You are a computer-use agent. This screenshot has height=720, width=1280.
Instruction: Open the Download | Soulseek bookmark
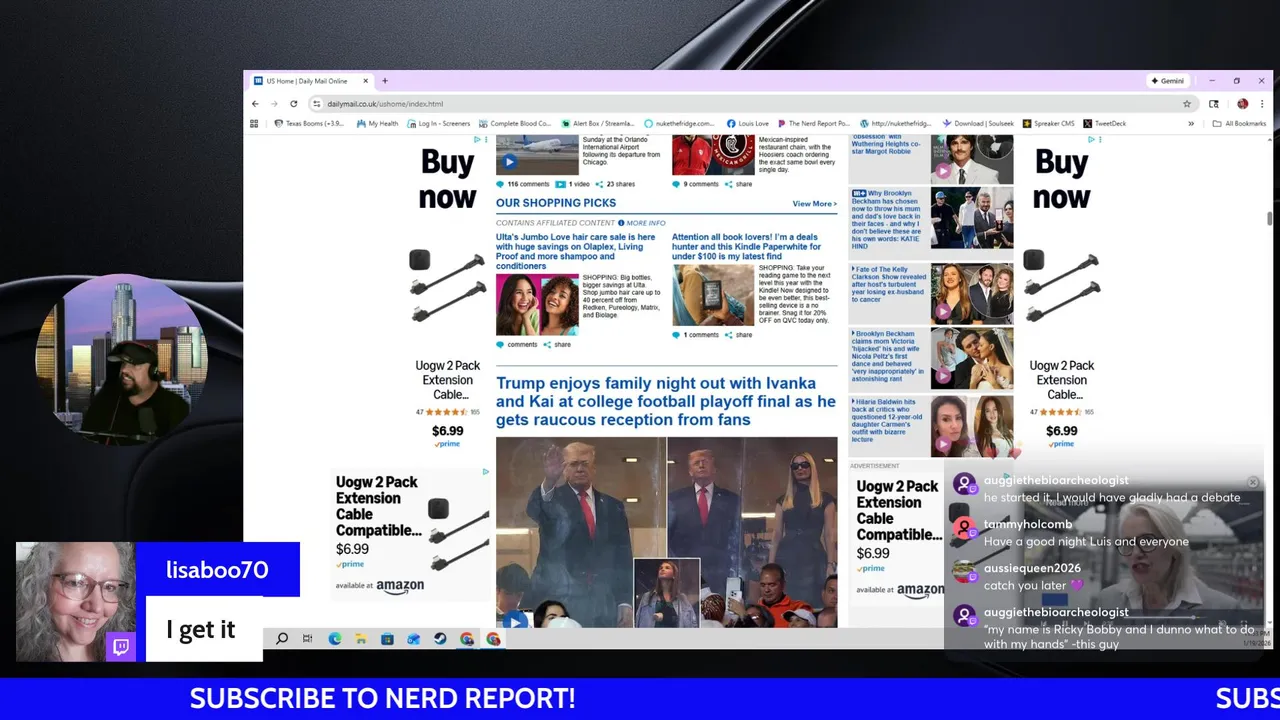click(x=978, y=124)
